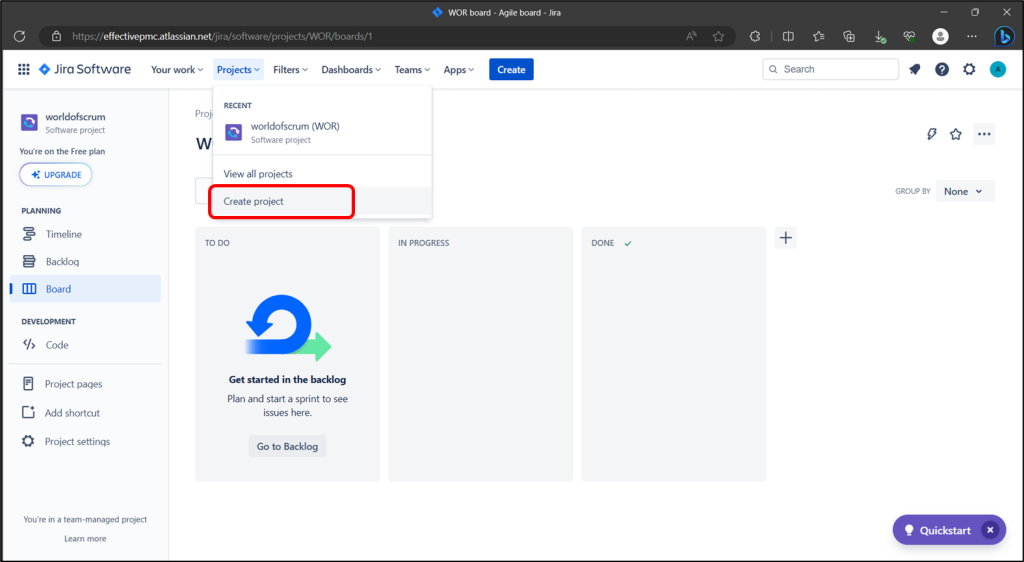Expand the Teams dropdown
The width and height of the screenshot is (1024, 562).
tap(412, 70)
